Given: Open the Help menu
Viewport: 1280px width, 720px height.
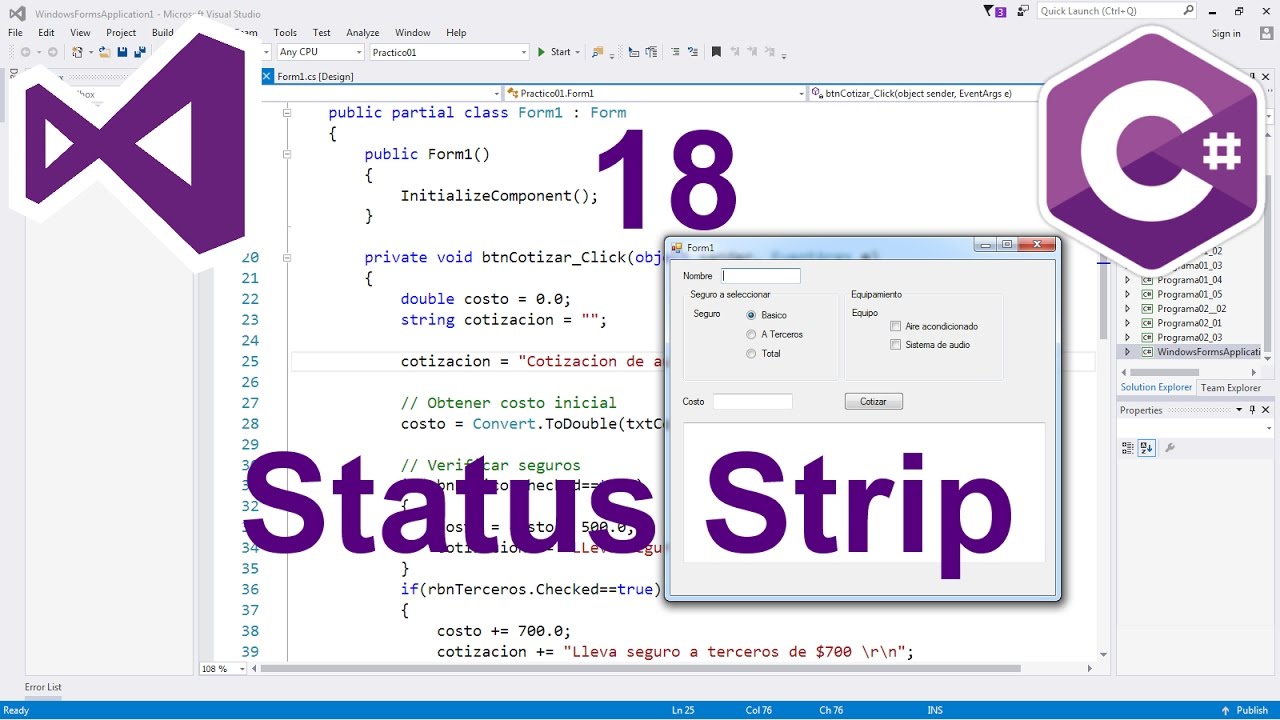Looking at the screenshot, I should [x=456, y=33].
